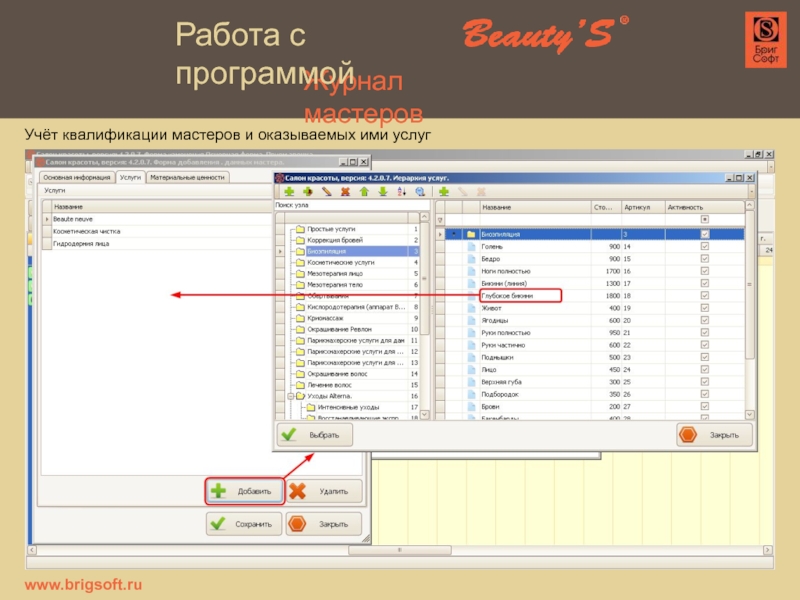
Task: Toggle the Активность checkbox for Ягодицы
Action: click(x=705, y=320)
